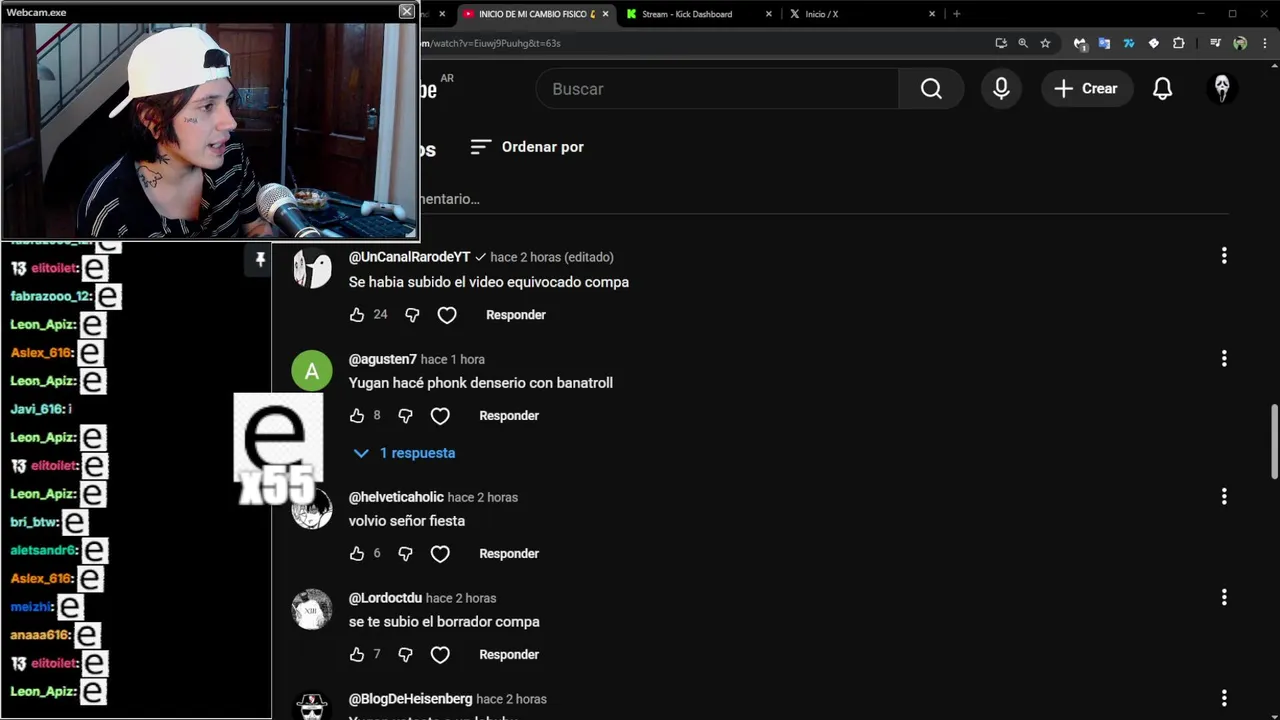The height and width of the screenshot is (720, 1280).
Task: Click the zoom magnifier in the address bar
Action: coord(1023,43)
